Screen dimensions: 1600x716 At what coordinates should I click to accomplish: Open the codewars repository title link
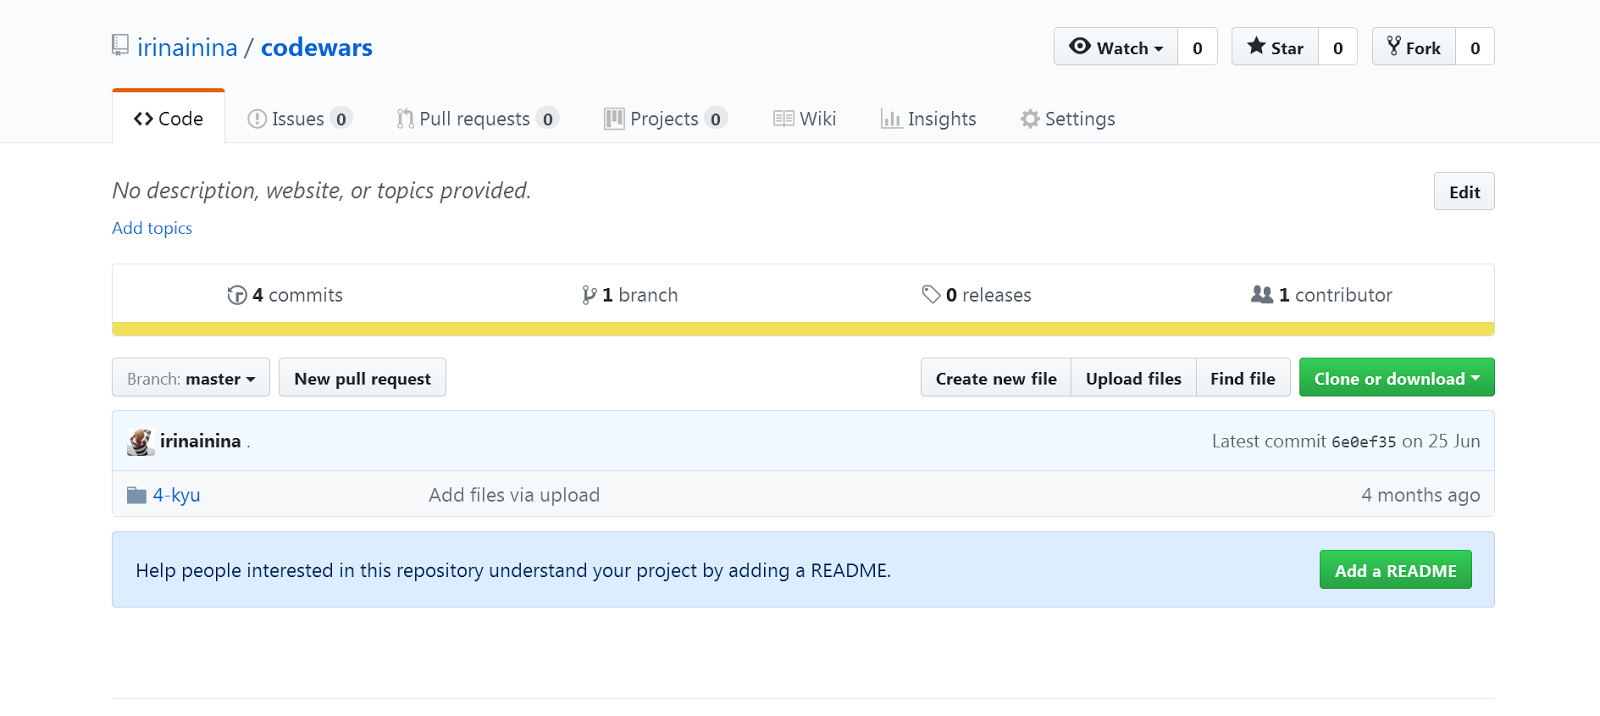click(x=316, y=48)
